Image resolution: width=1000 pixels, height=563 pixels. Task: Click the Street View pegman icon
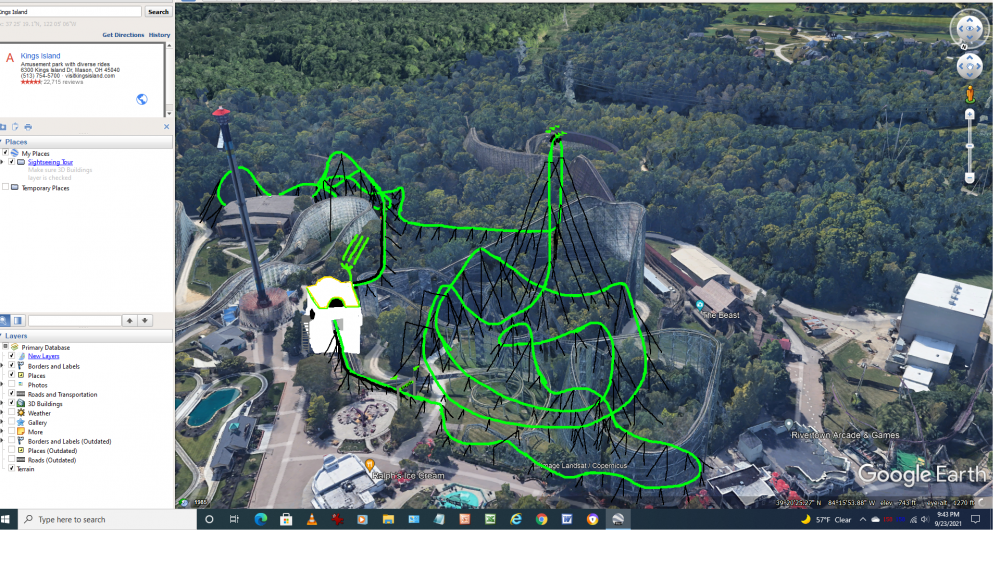click(969, 94)
